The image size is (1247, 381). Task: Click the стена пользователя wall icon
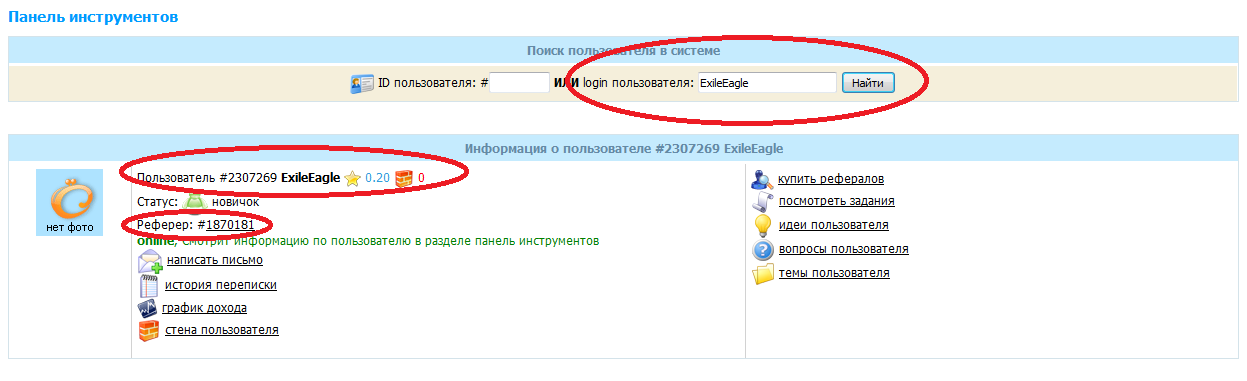[x=148, y=331]
